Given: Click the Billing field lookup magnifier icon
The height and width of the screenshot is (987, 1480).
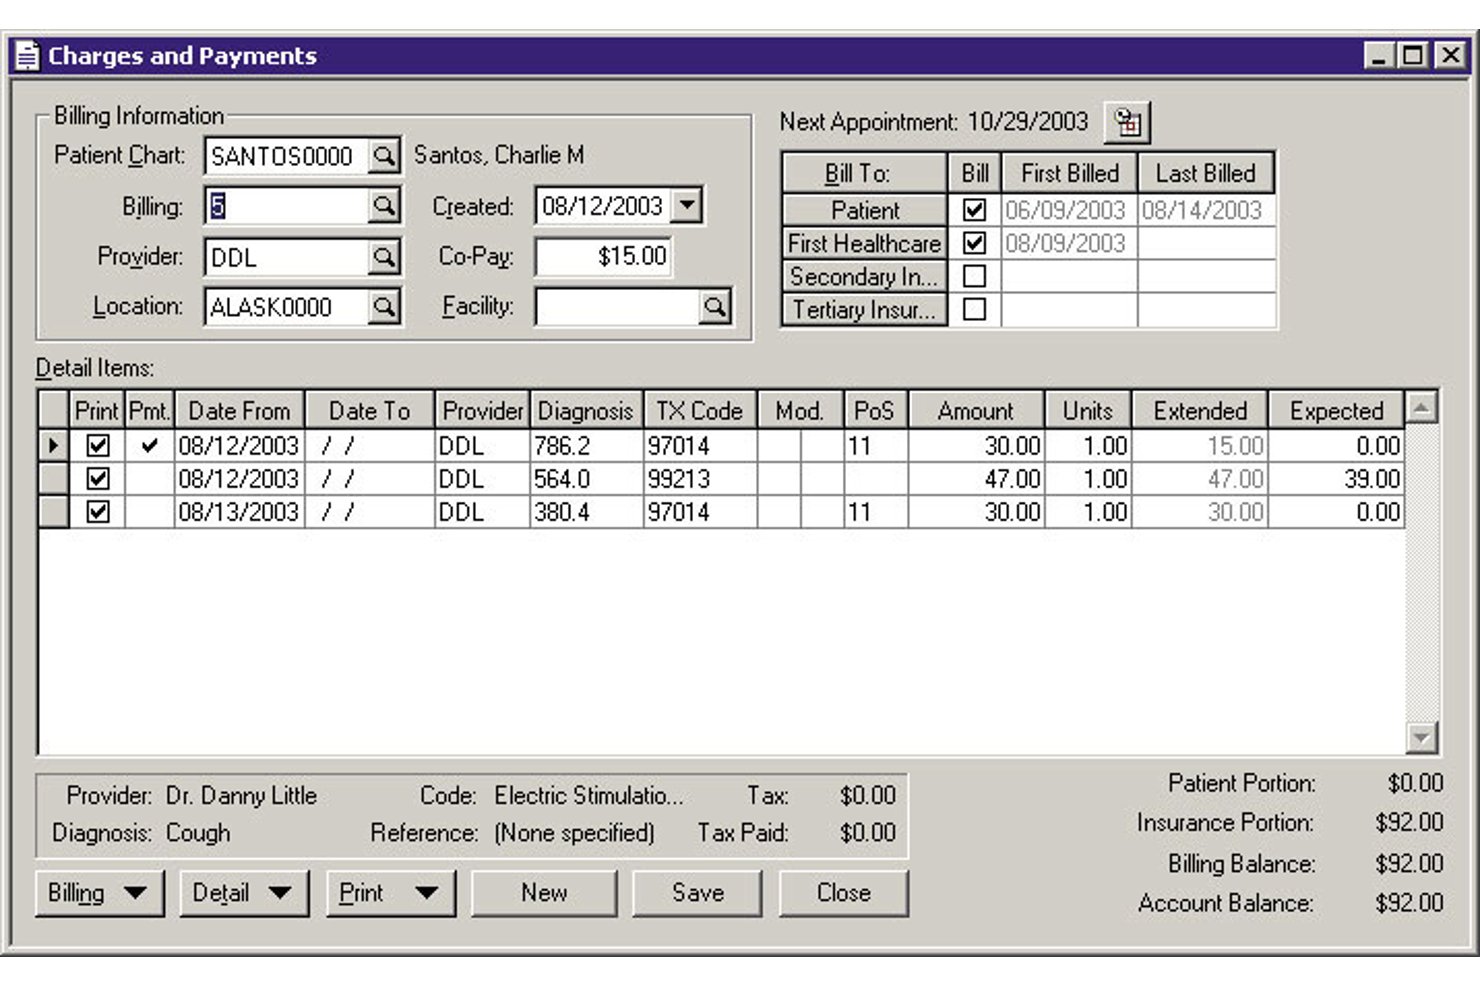Looking at the screenshot, I should 383,206.
